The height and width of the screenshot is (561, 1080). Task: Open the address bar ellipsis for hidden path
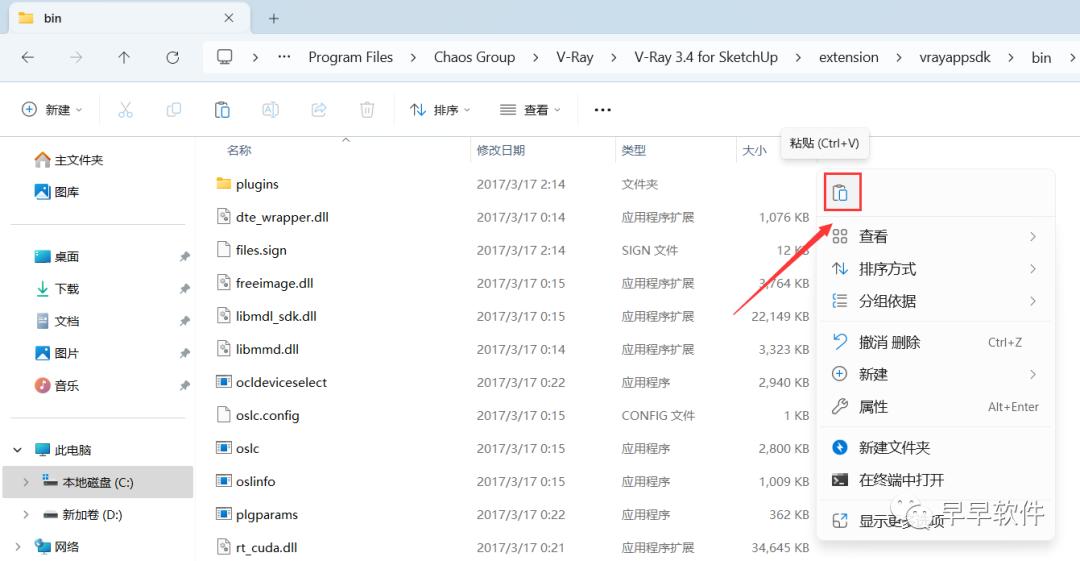pyautogui.click(x=284, y=57)
